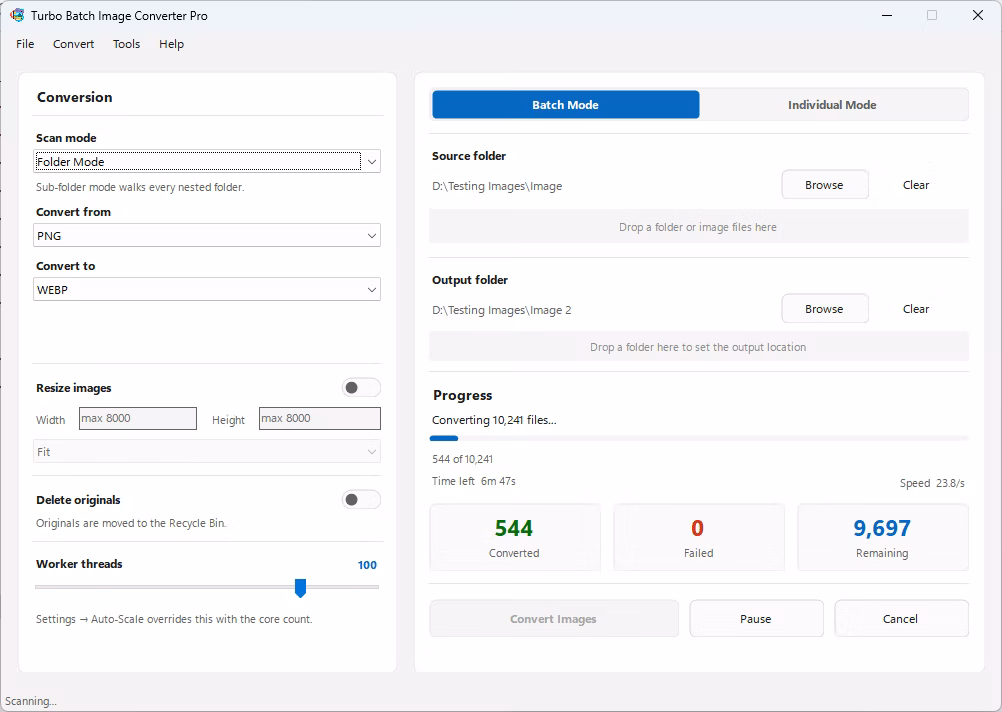This screenshot has width=1002, height=712.
Task: Click the 544 Converted counter card
Action: click(x=514, y=538)
